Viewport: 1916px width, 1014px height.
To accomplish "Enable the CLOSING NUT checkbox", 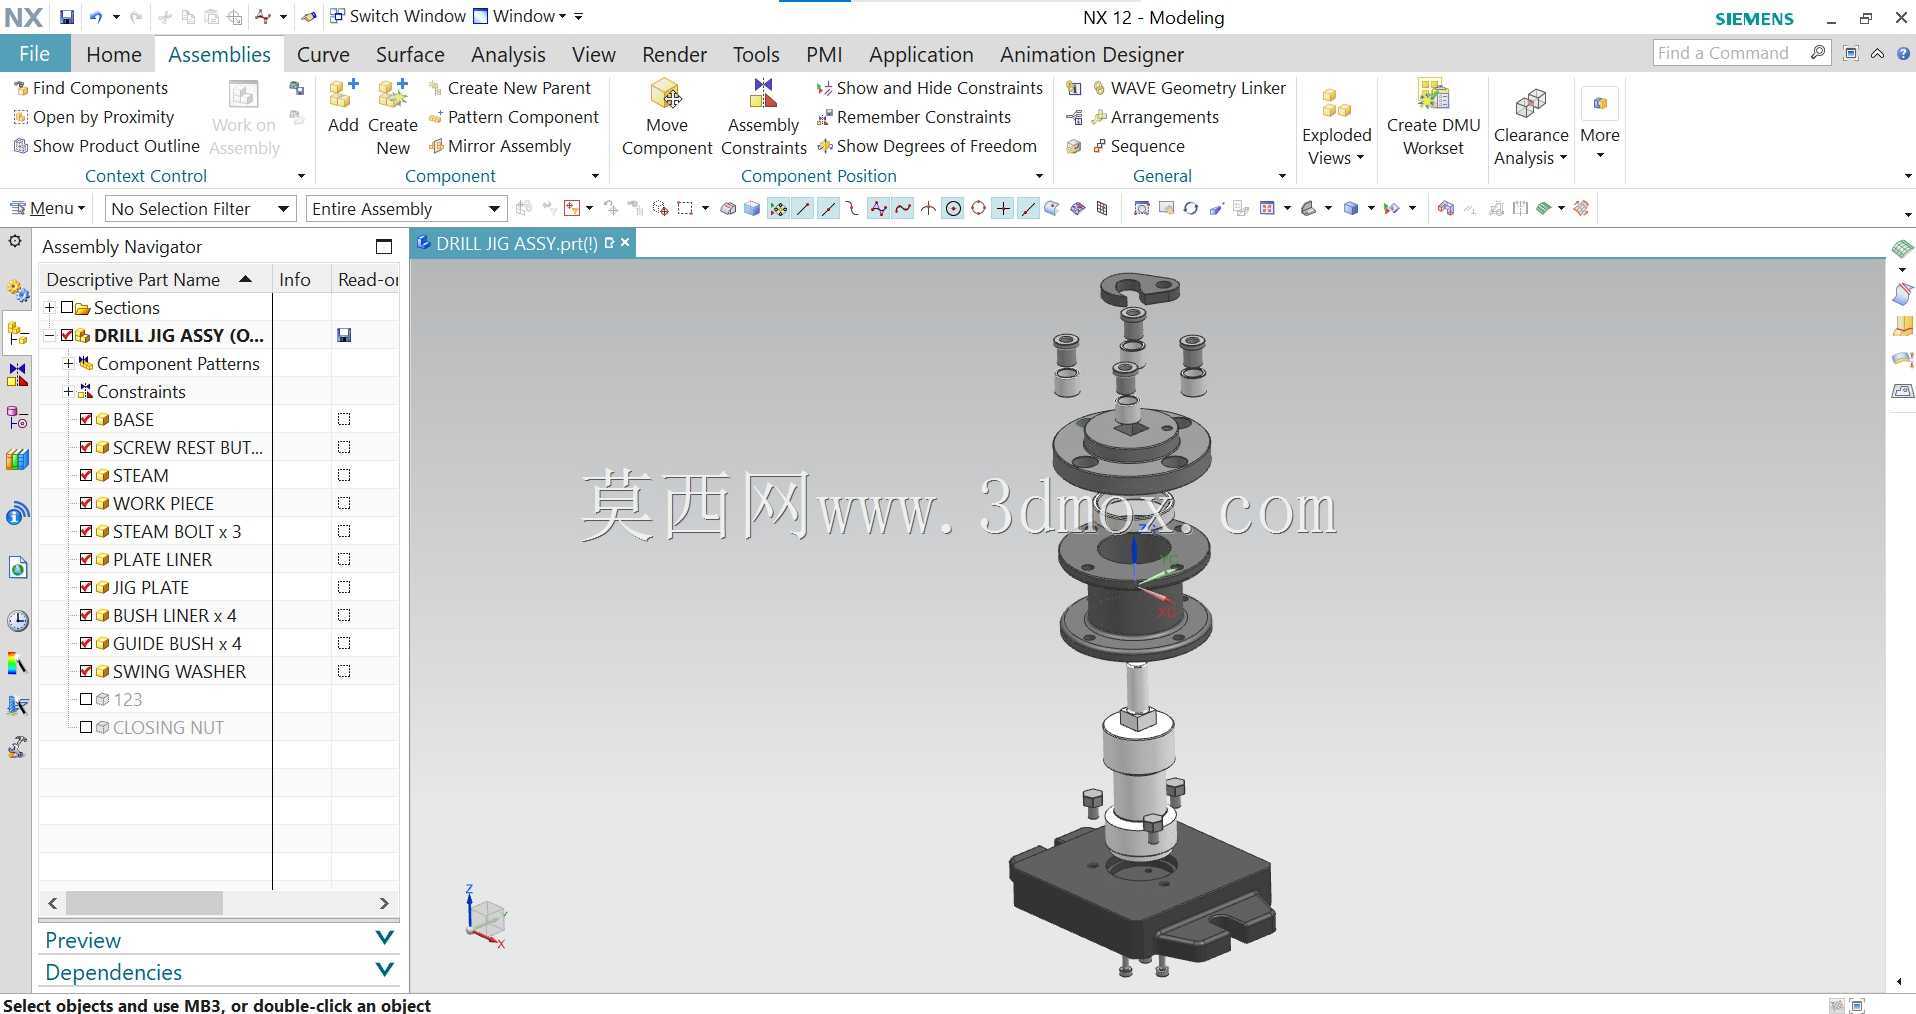I will 86,727.
